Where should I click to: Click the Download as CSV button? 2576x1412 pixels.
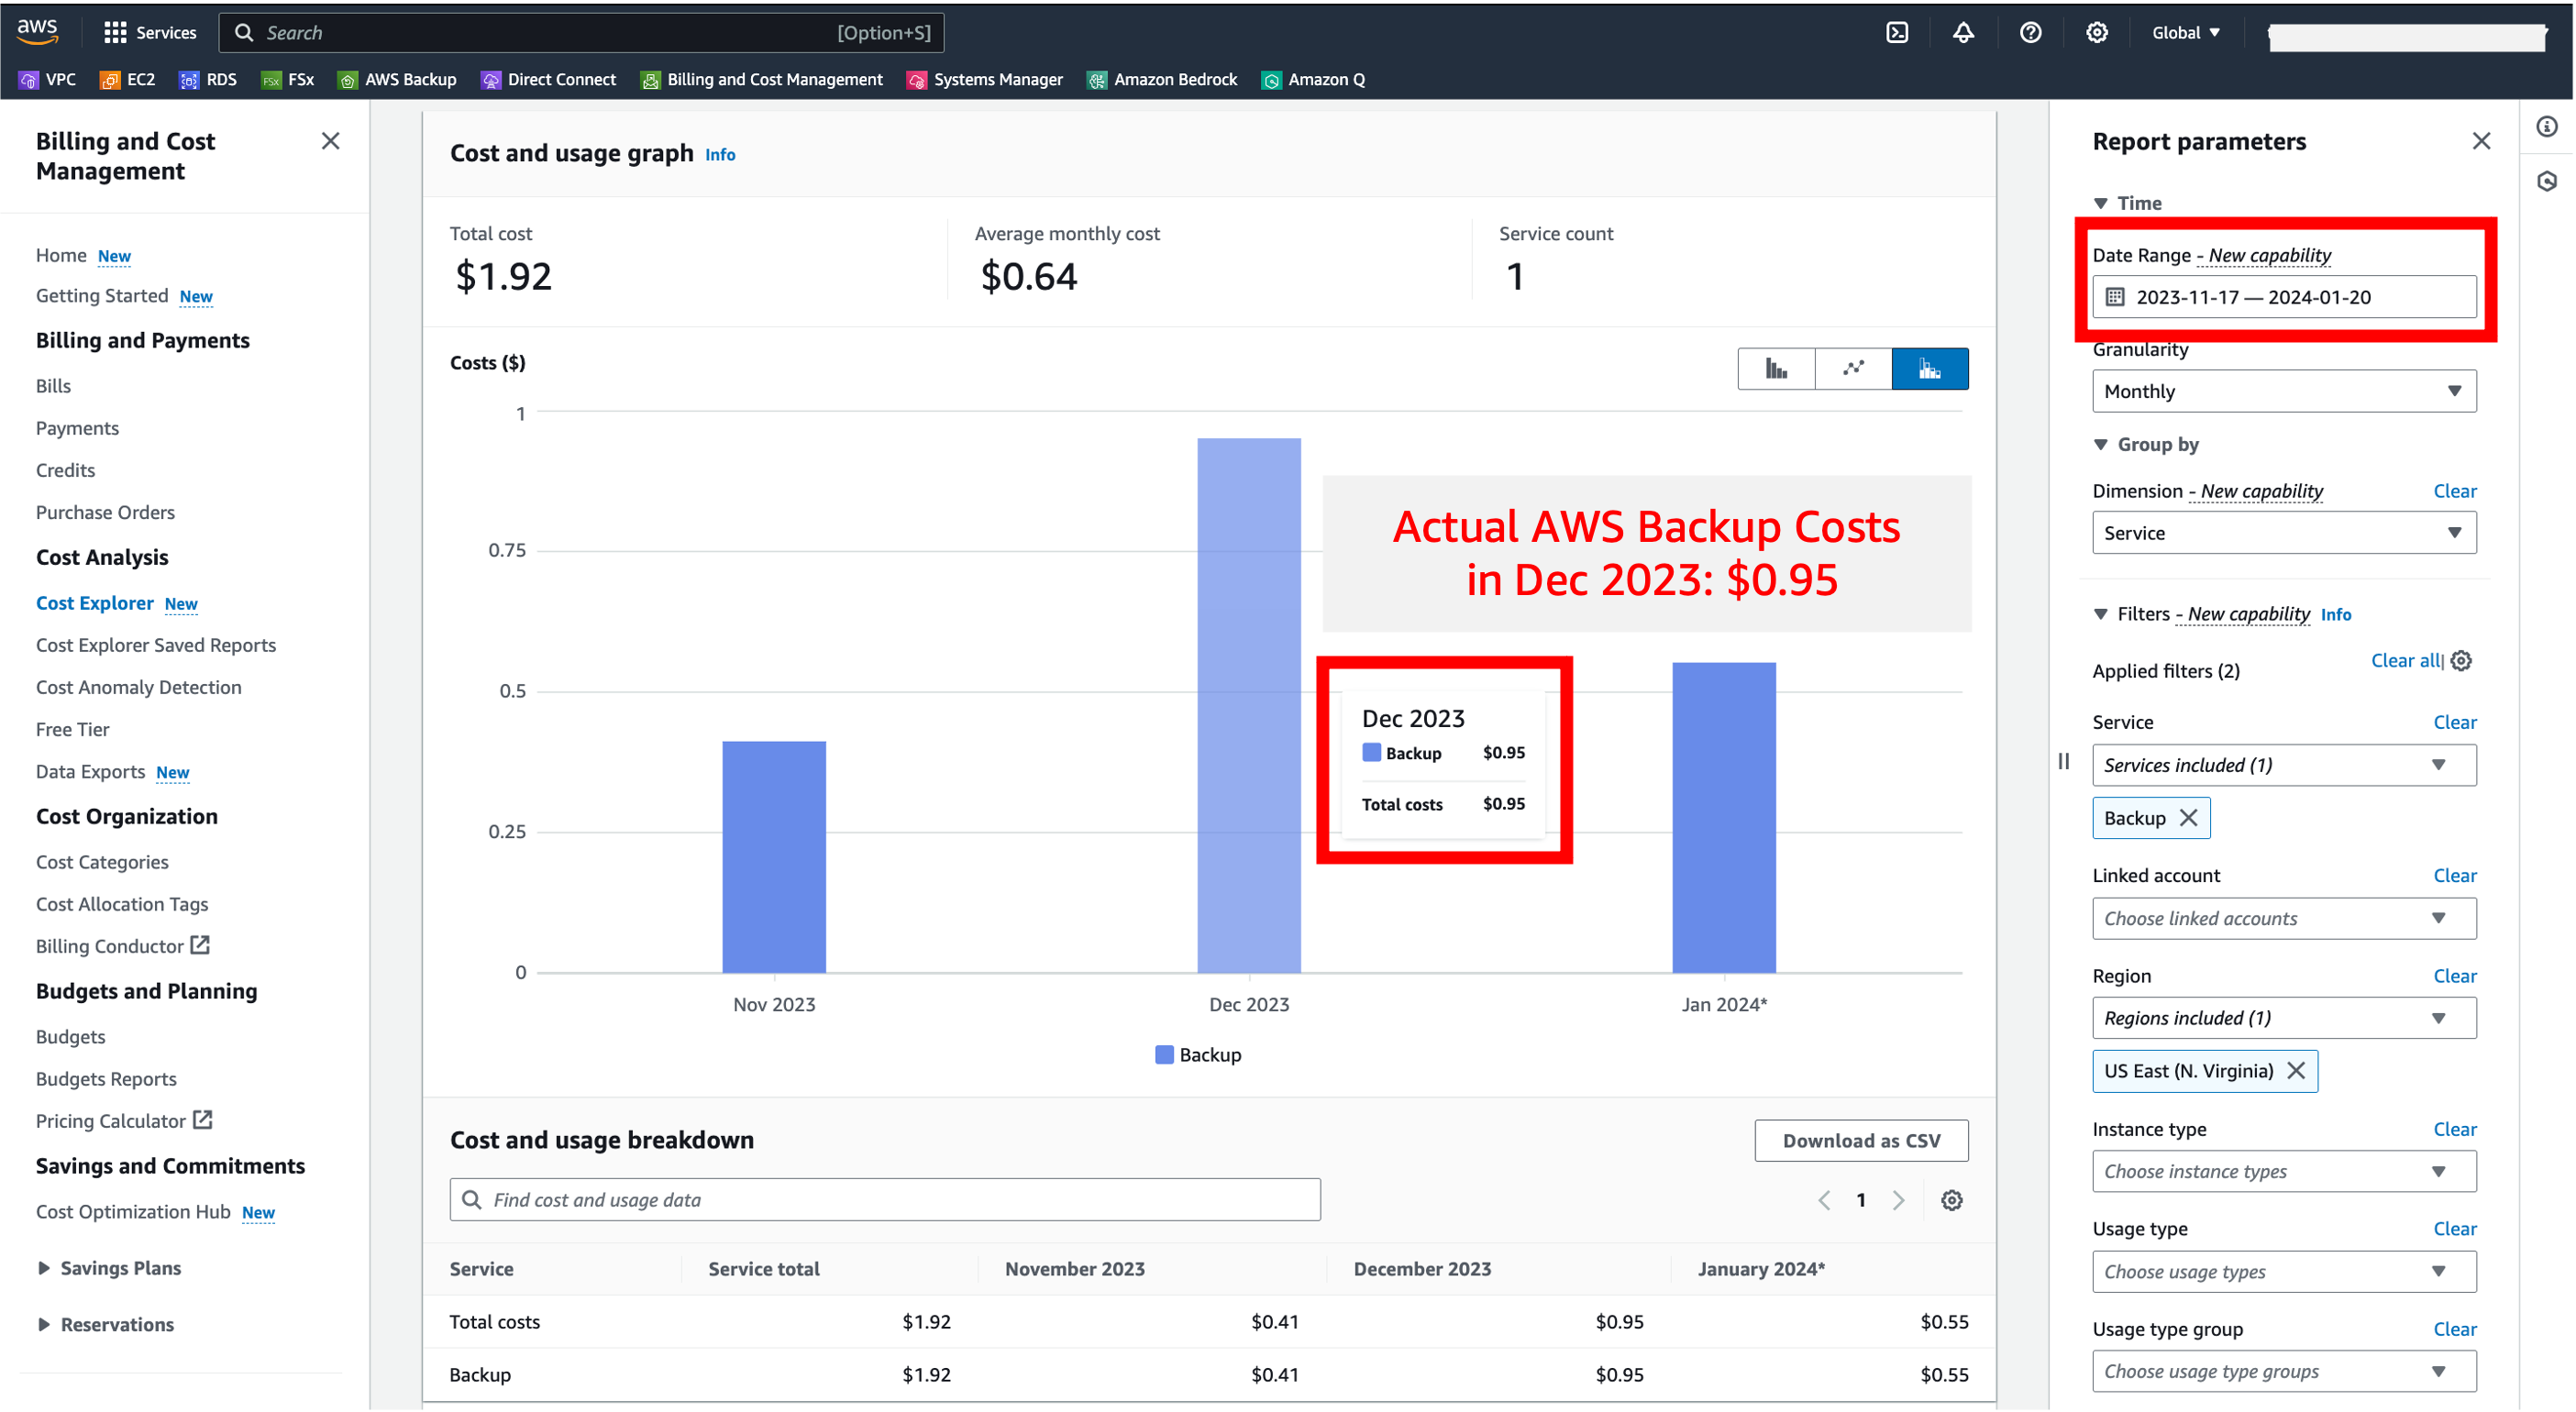[1860, 1140]
